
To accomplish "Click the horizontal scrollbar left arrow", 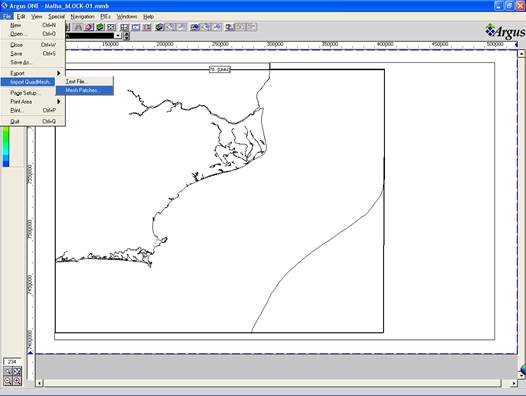I will click(x=40, y=383).
